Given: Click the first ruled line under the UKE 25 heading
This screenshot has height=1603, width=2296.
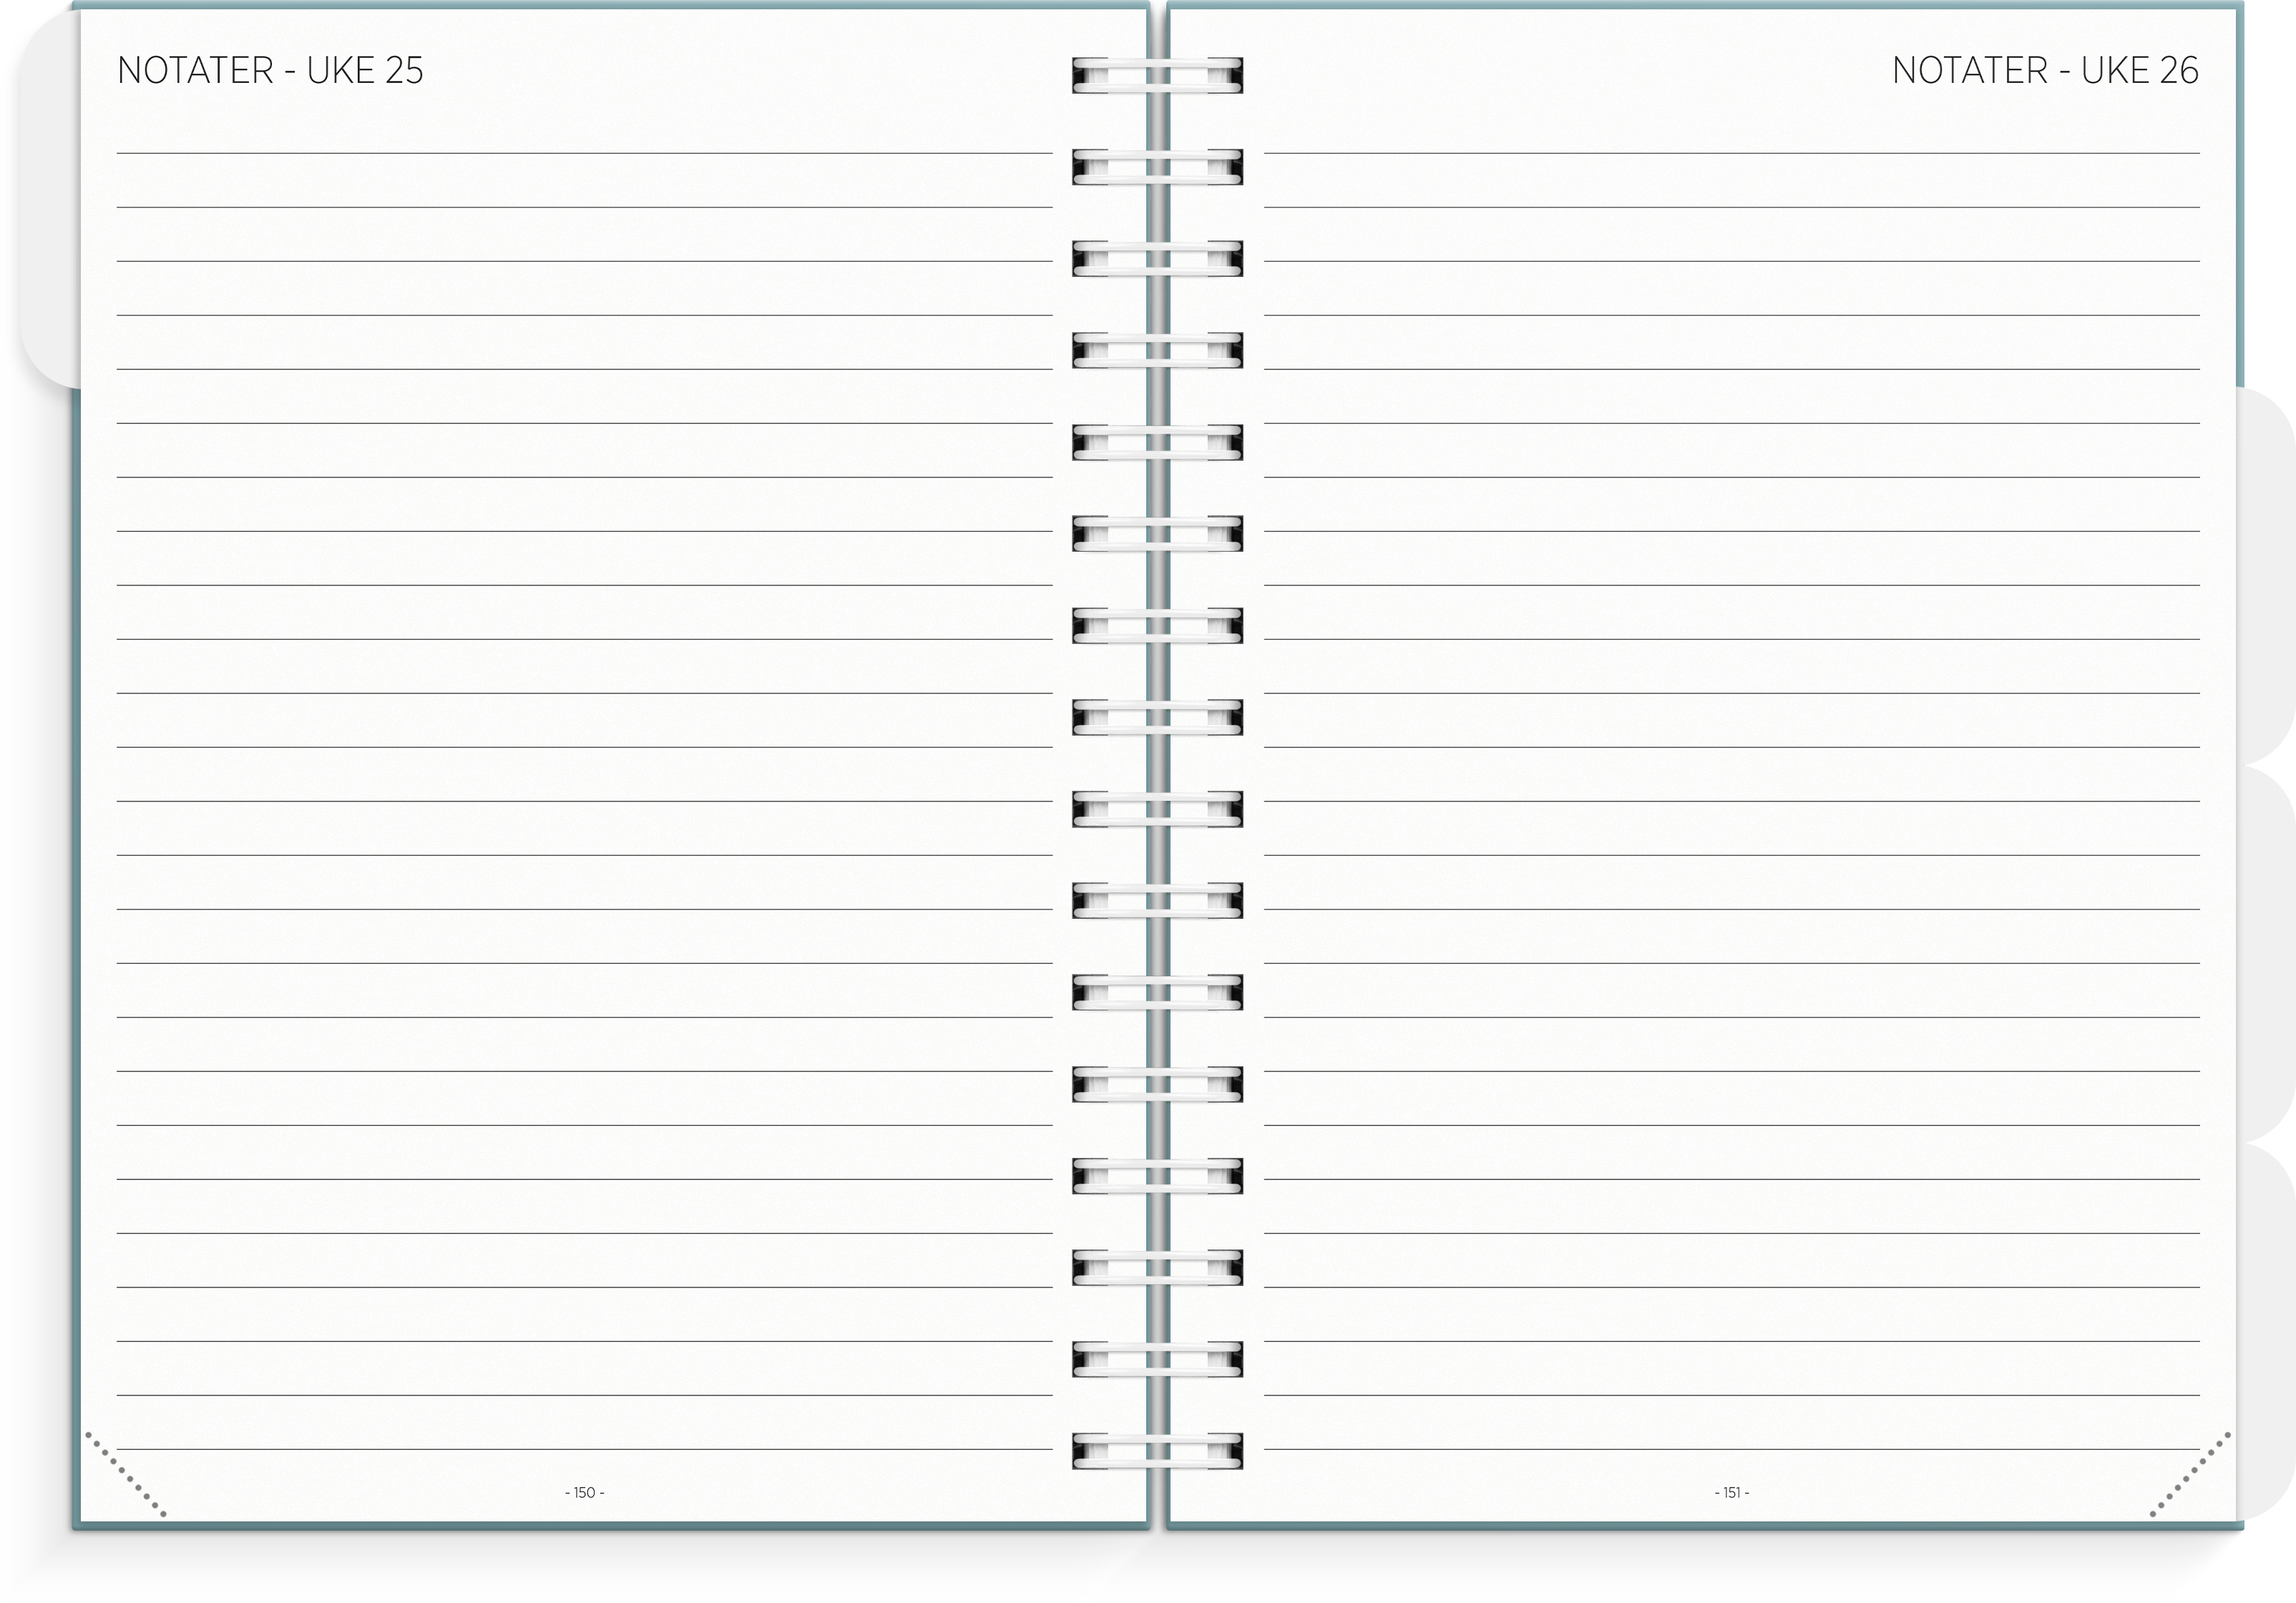Looking at the screenshot, I should tap(584, 153).
